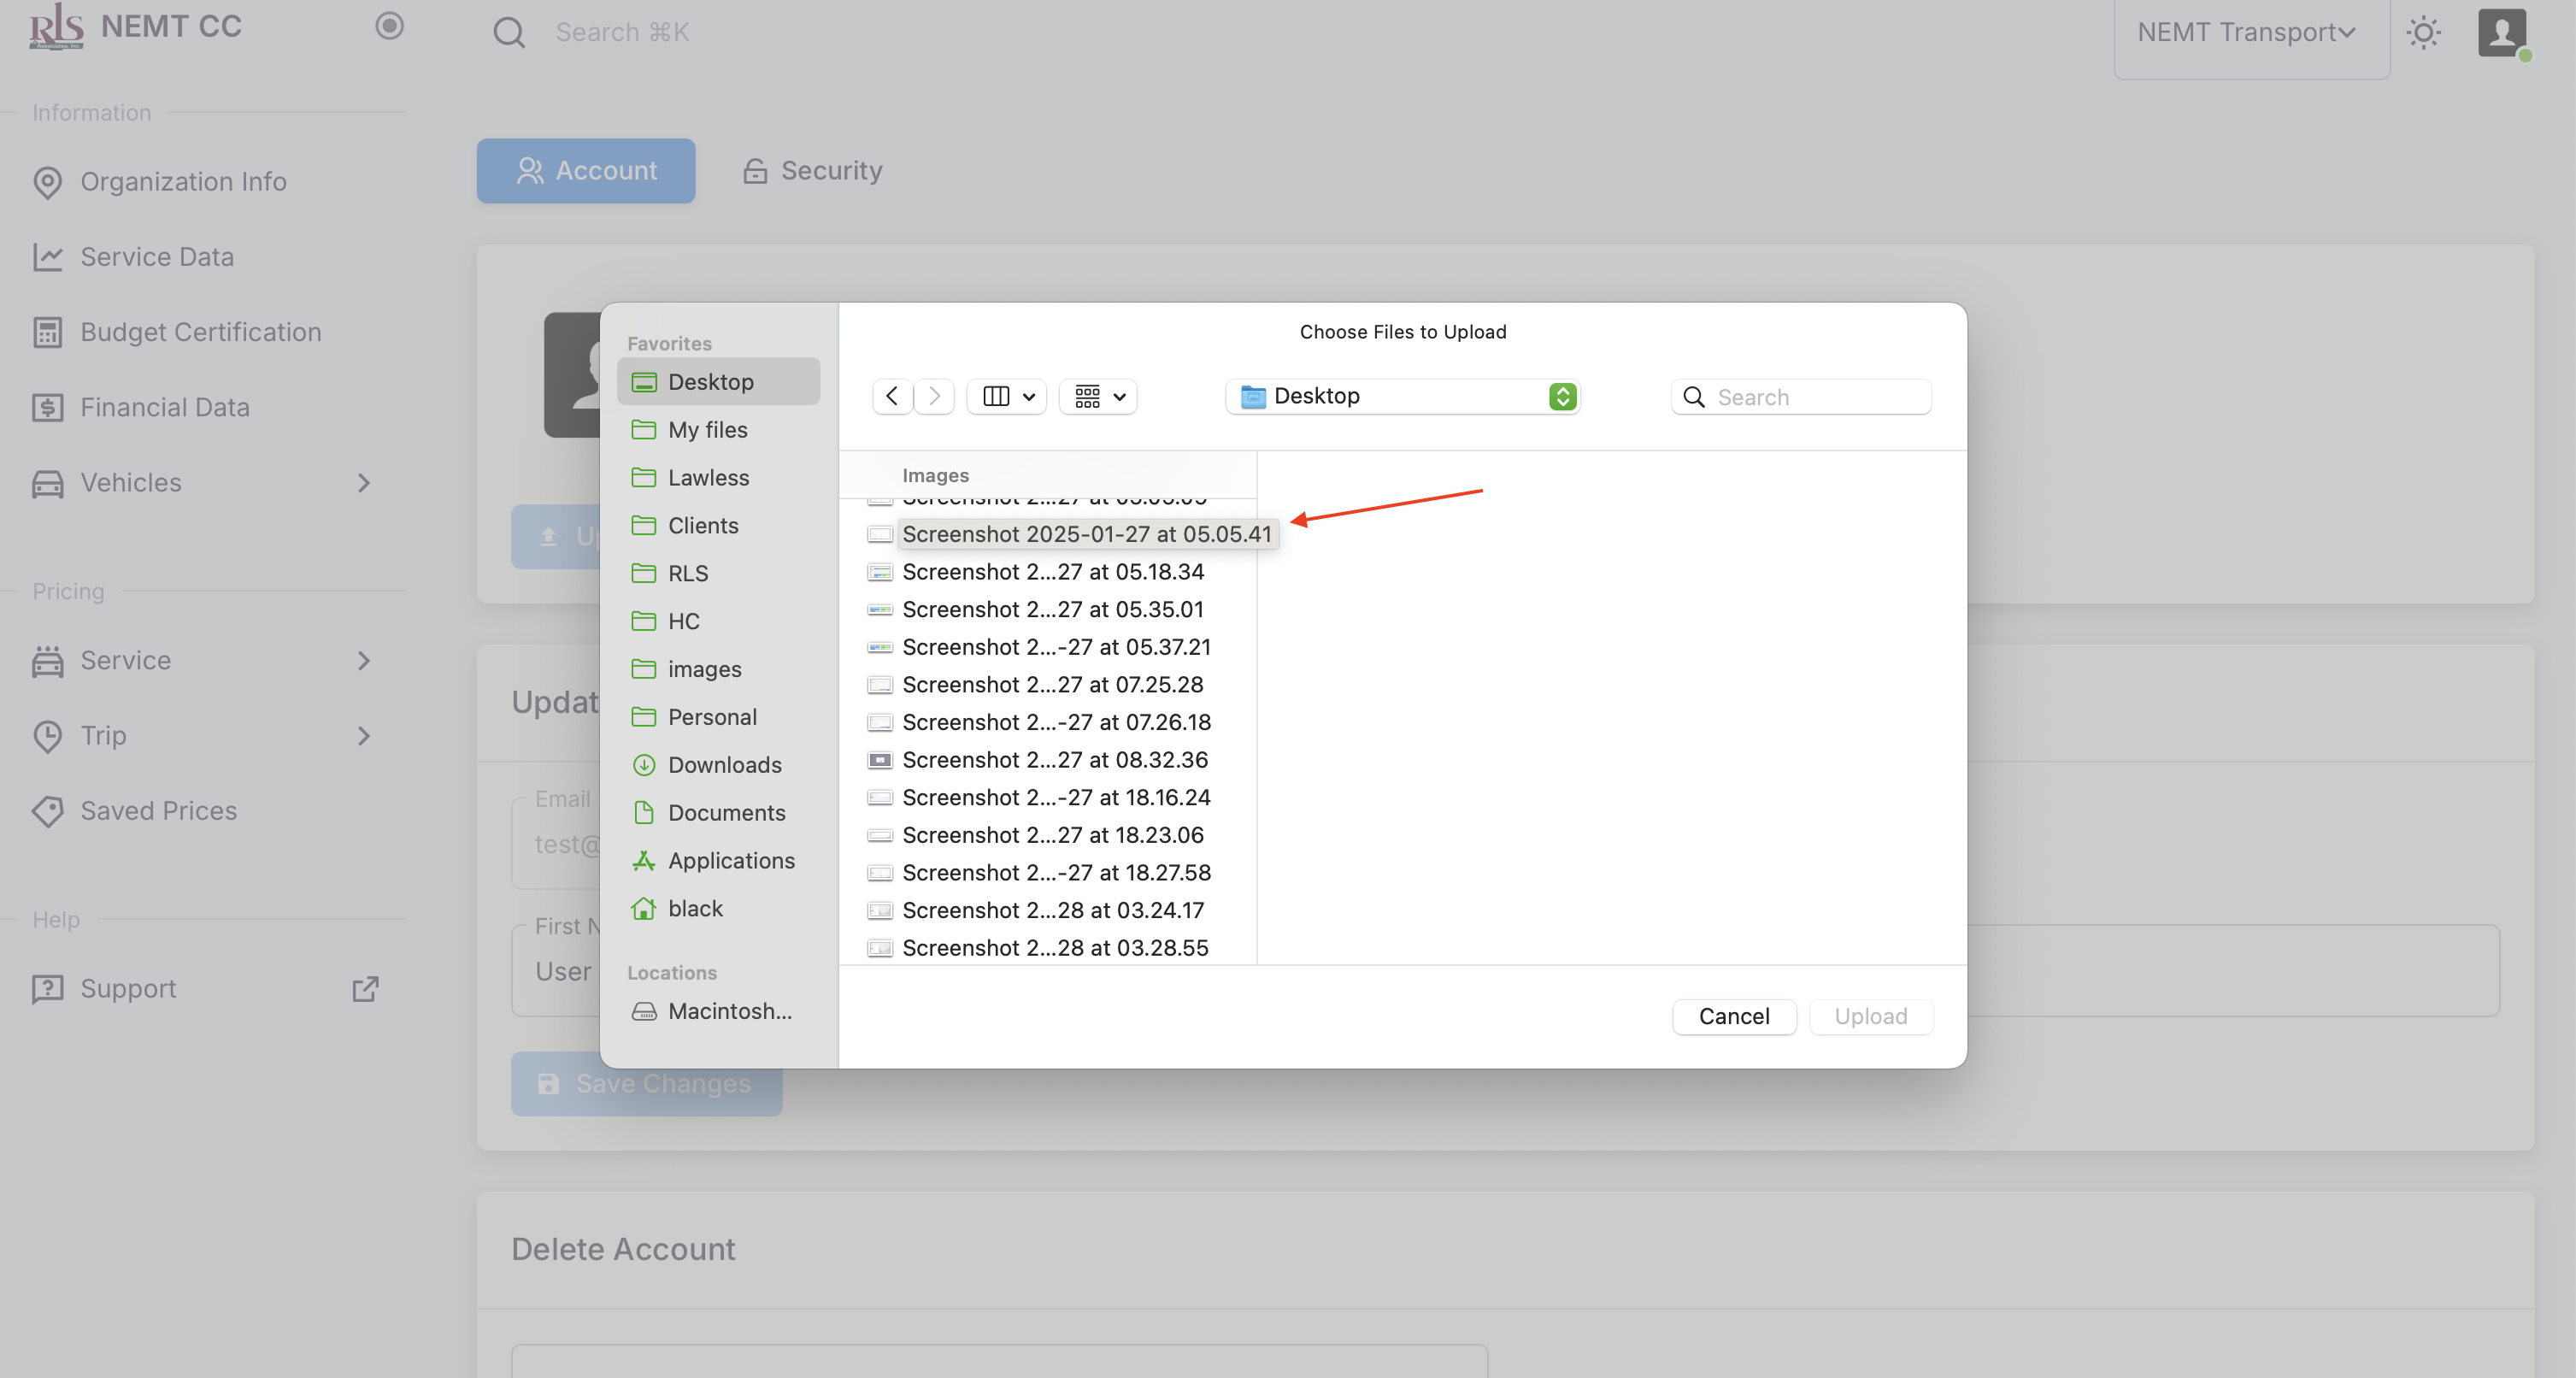The width and height of the screenshot is (2576, 1378).
Task: Switch to the Security tab
Action: coord(812,171)
